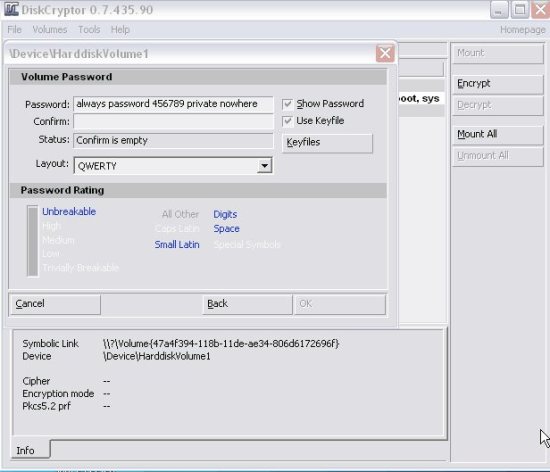Screen dimensions: 550x472
Task: Toggle the Use Keyfile checkbox
Action: click(287, 121)
